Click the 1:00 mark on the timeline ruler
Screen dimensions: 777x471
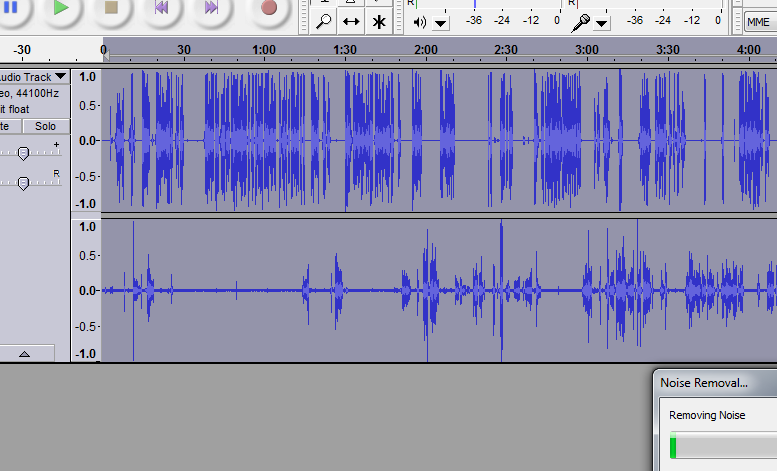click(x=264, y=50)
